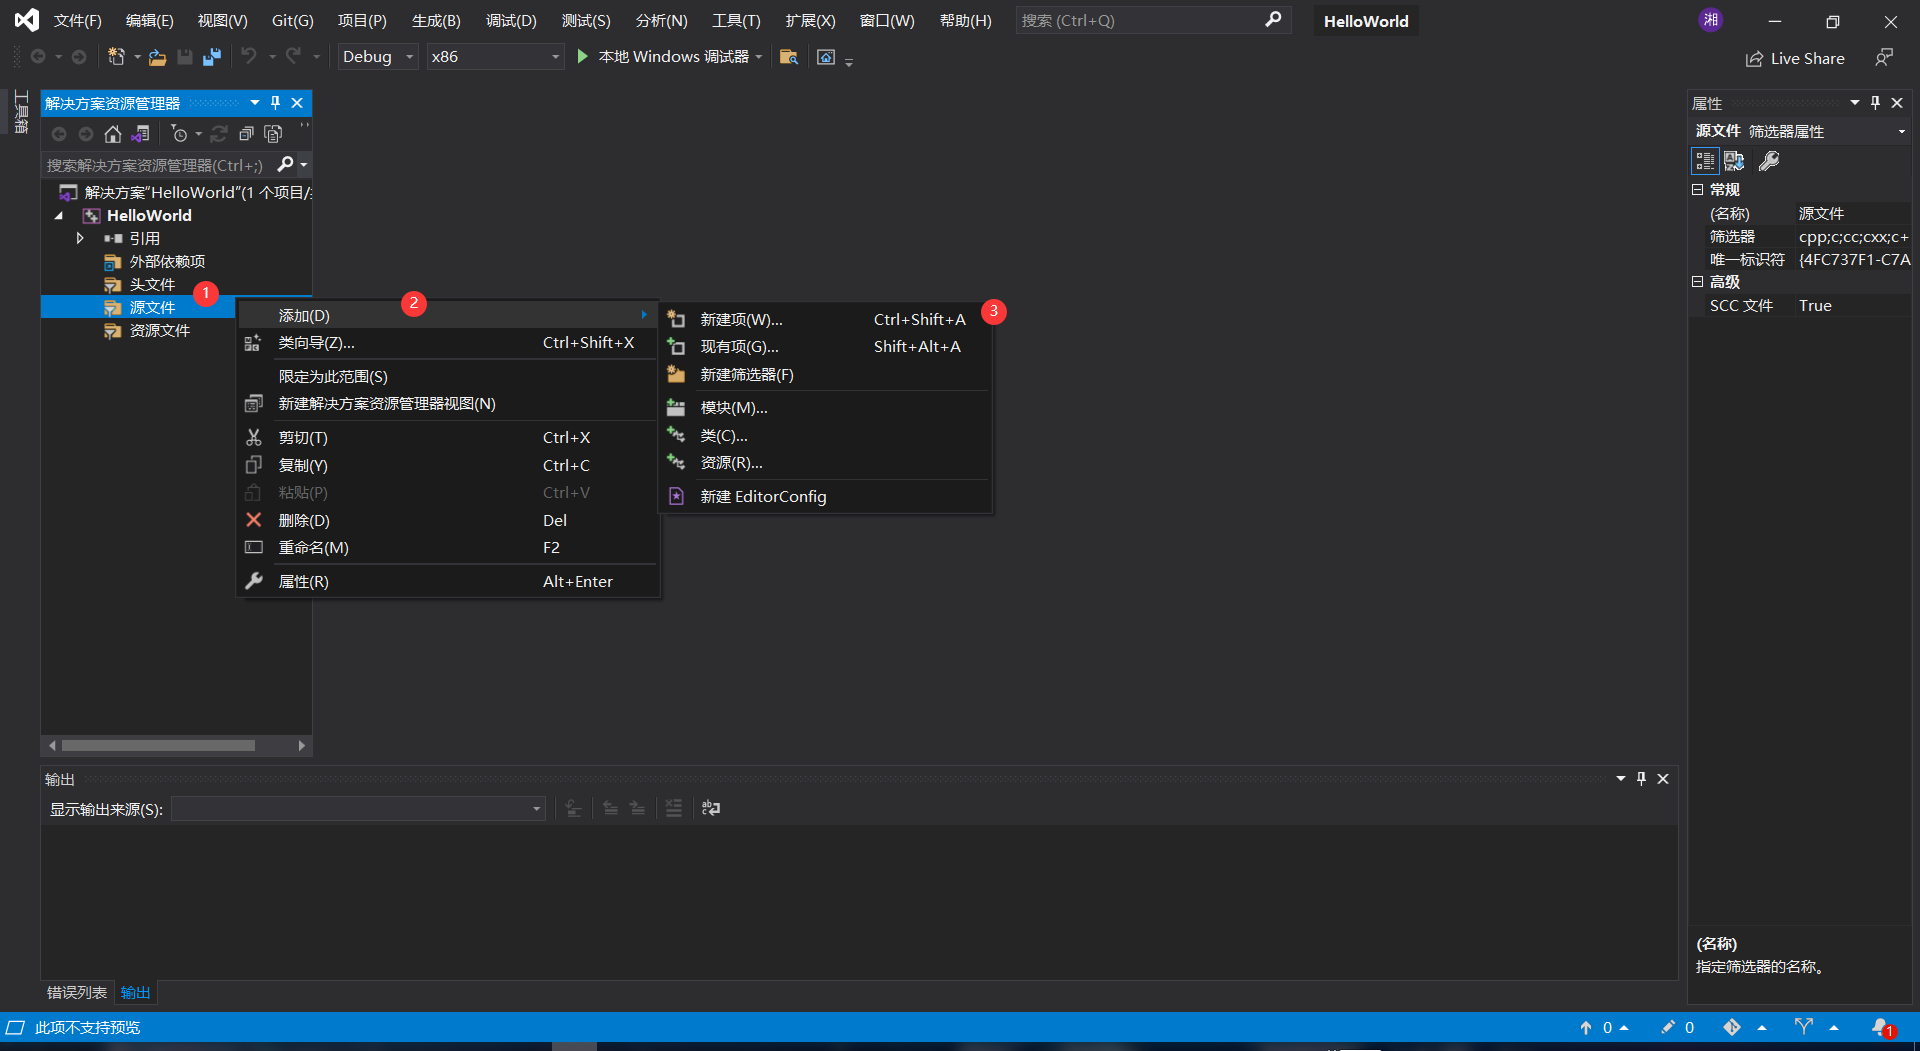
Task: Open the notifications bell in status bar
Action: [x=1882, y=1027]
